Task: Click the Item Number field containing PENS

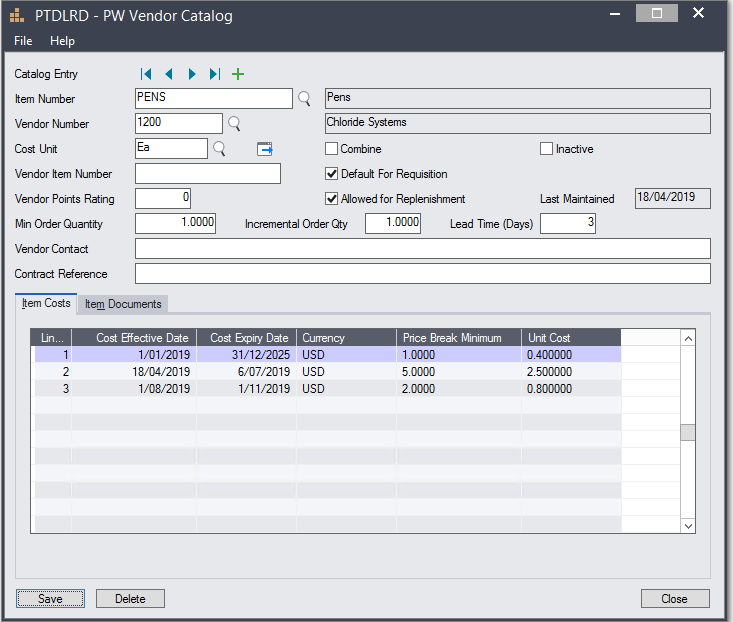Action: click(x=214, y=99)
